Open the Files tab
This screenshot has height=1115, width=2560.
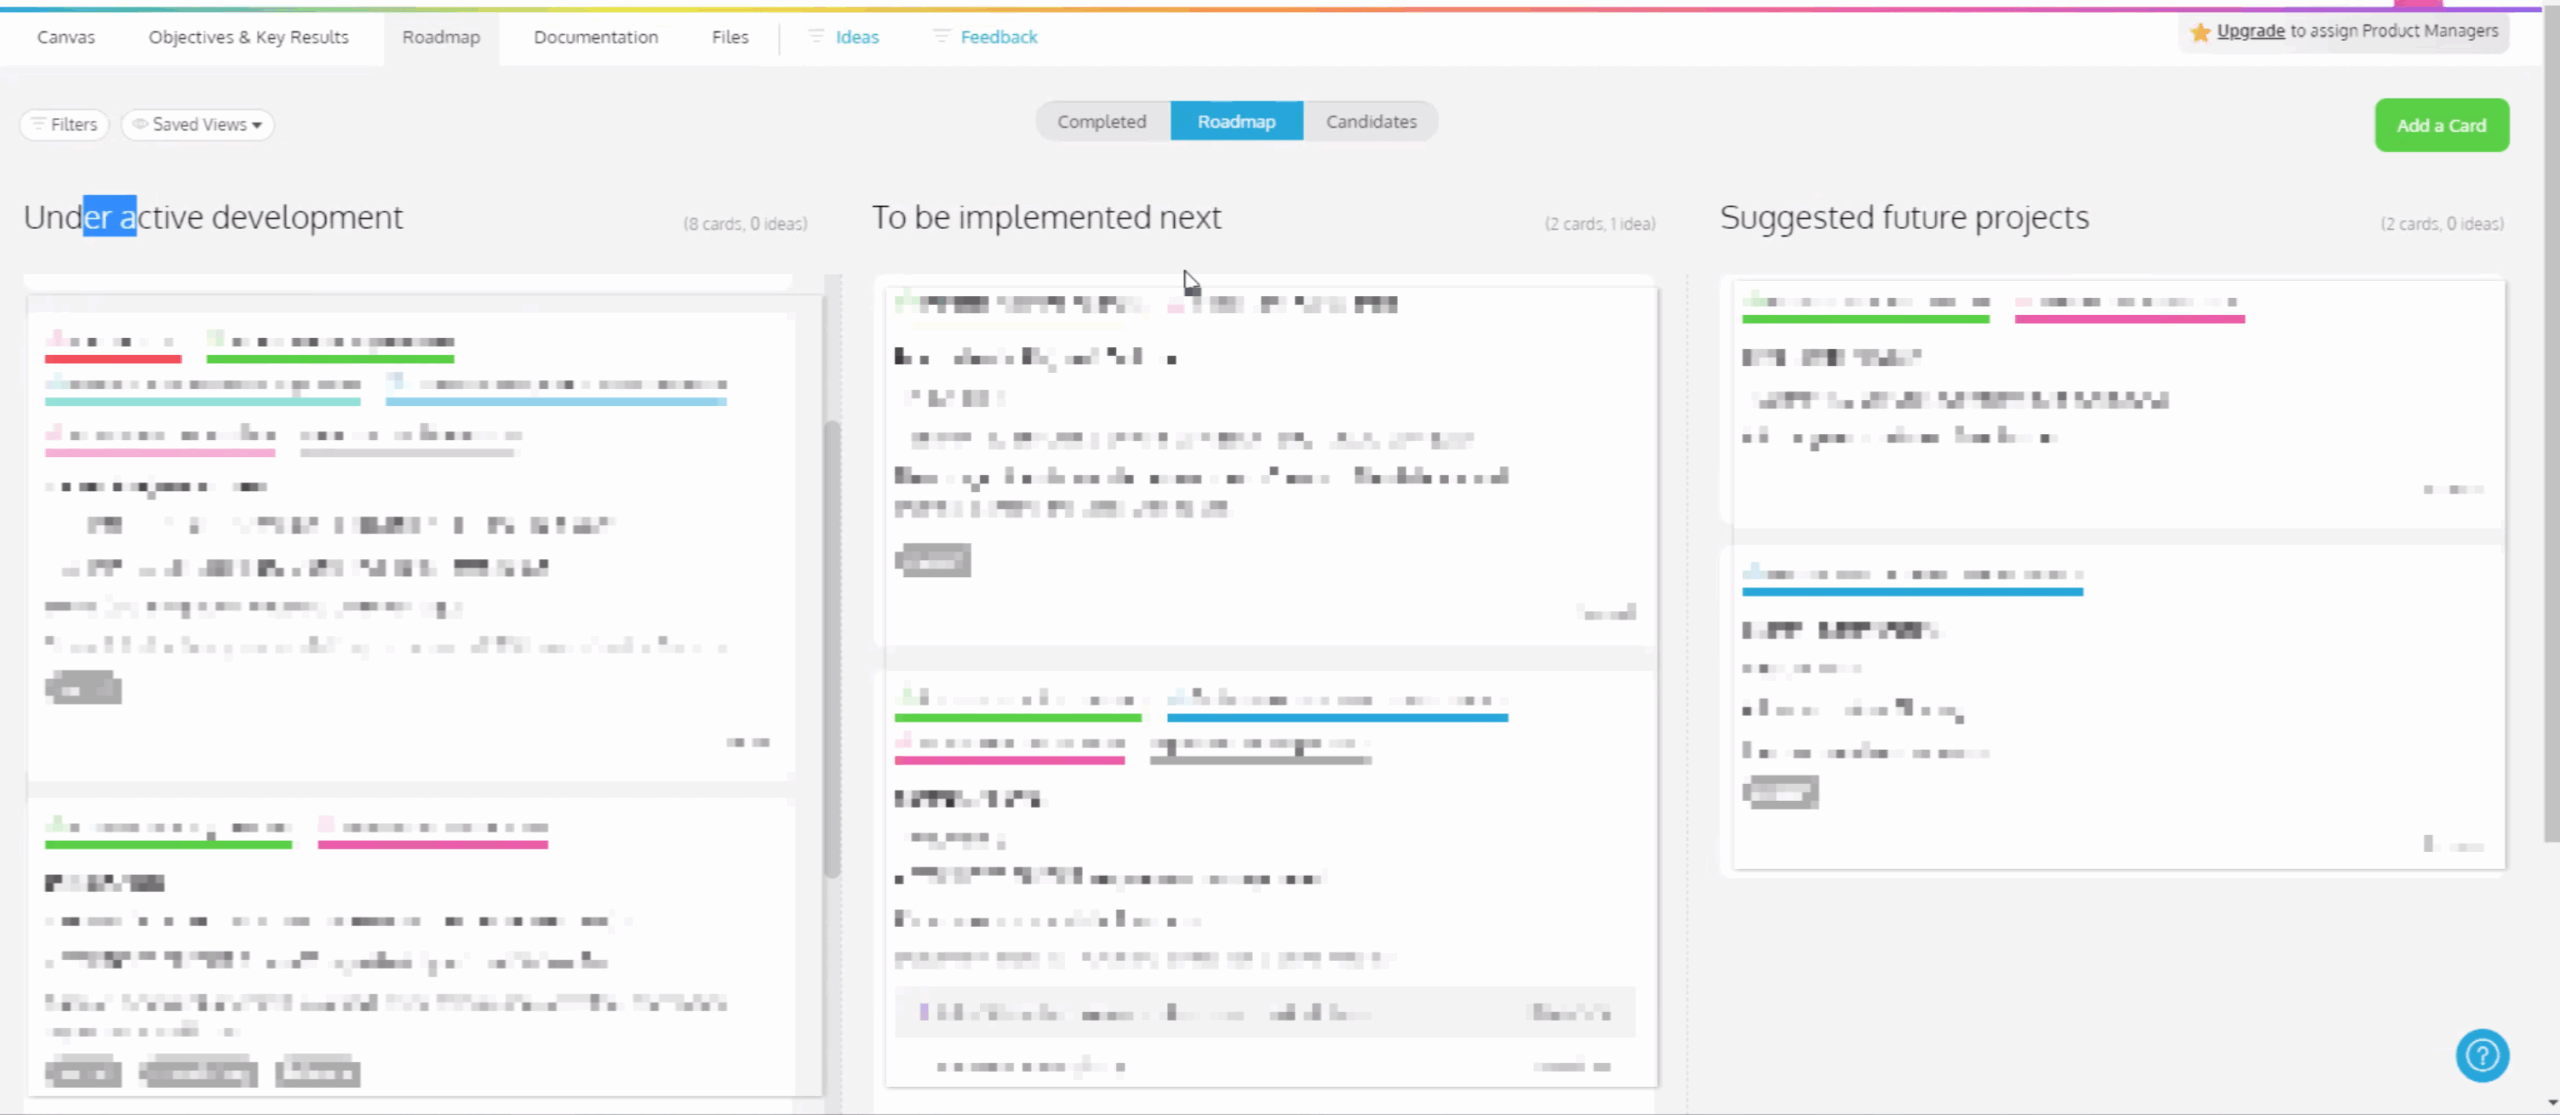pyautogui.click(x=730, y=37)
